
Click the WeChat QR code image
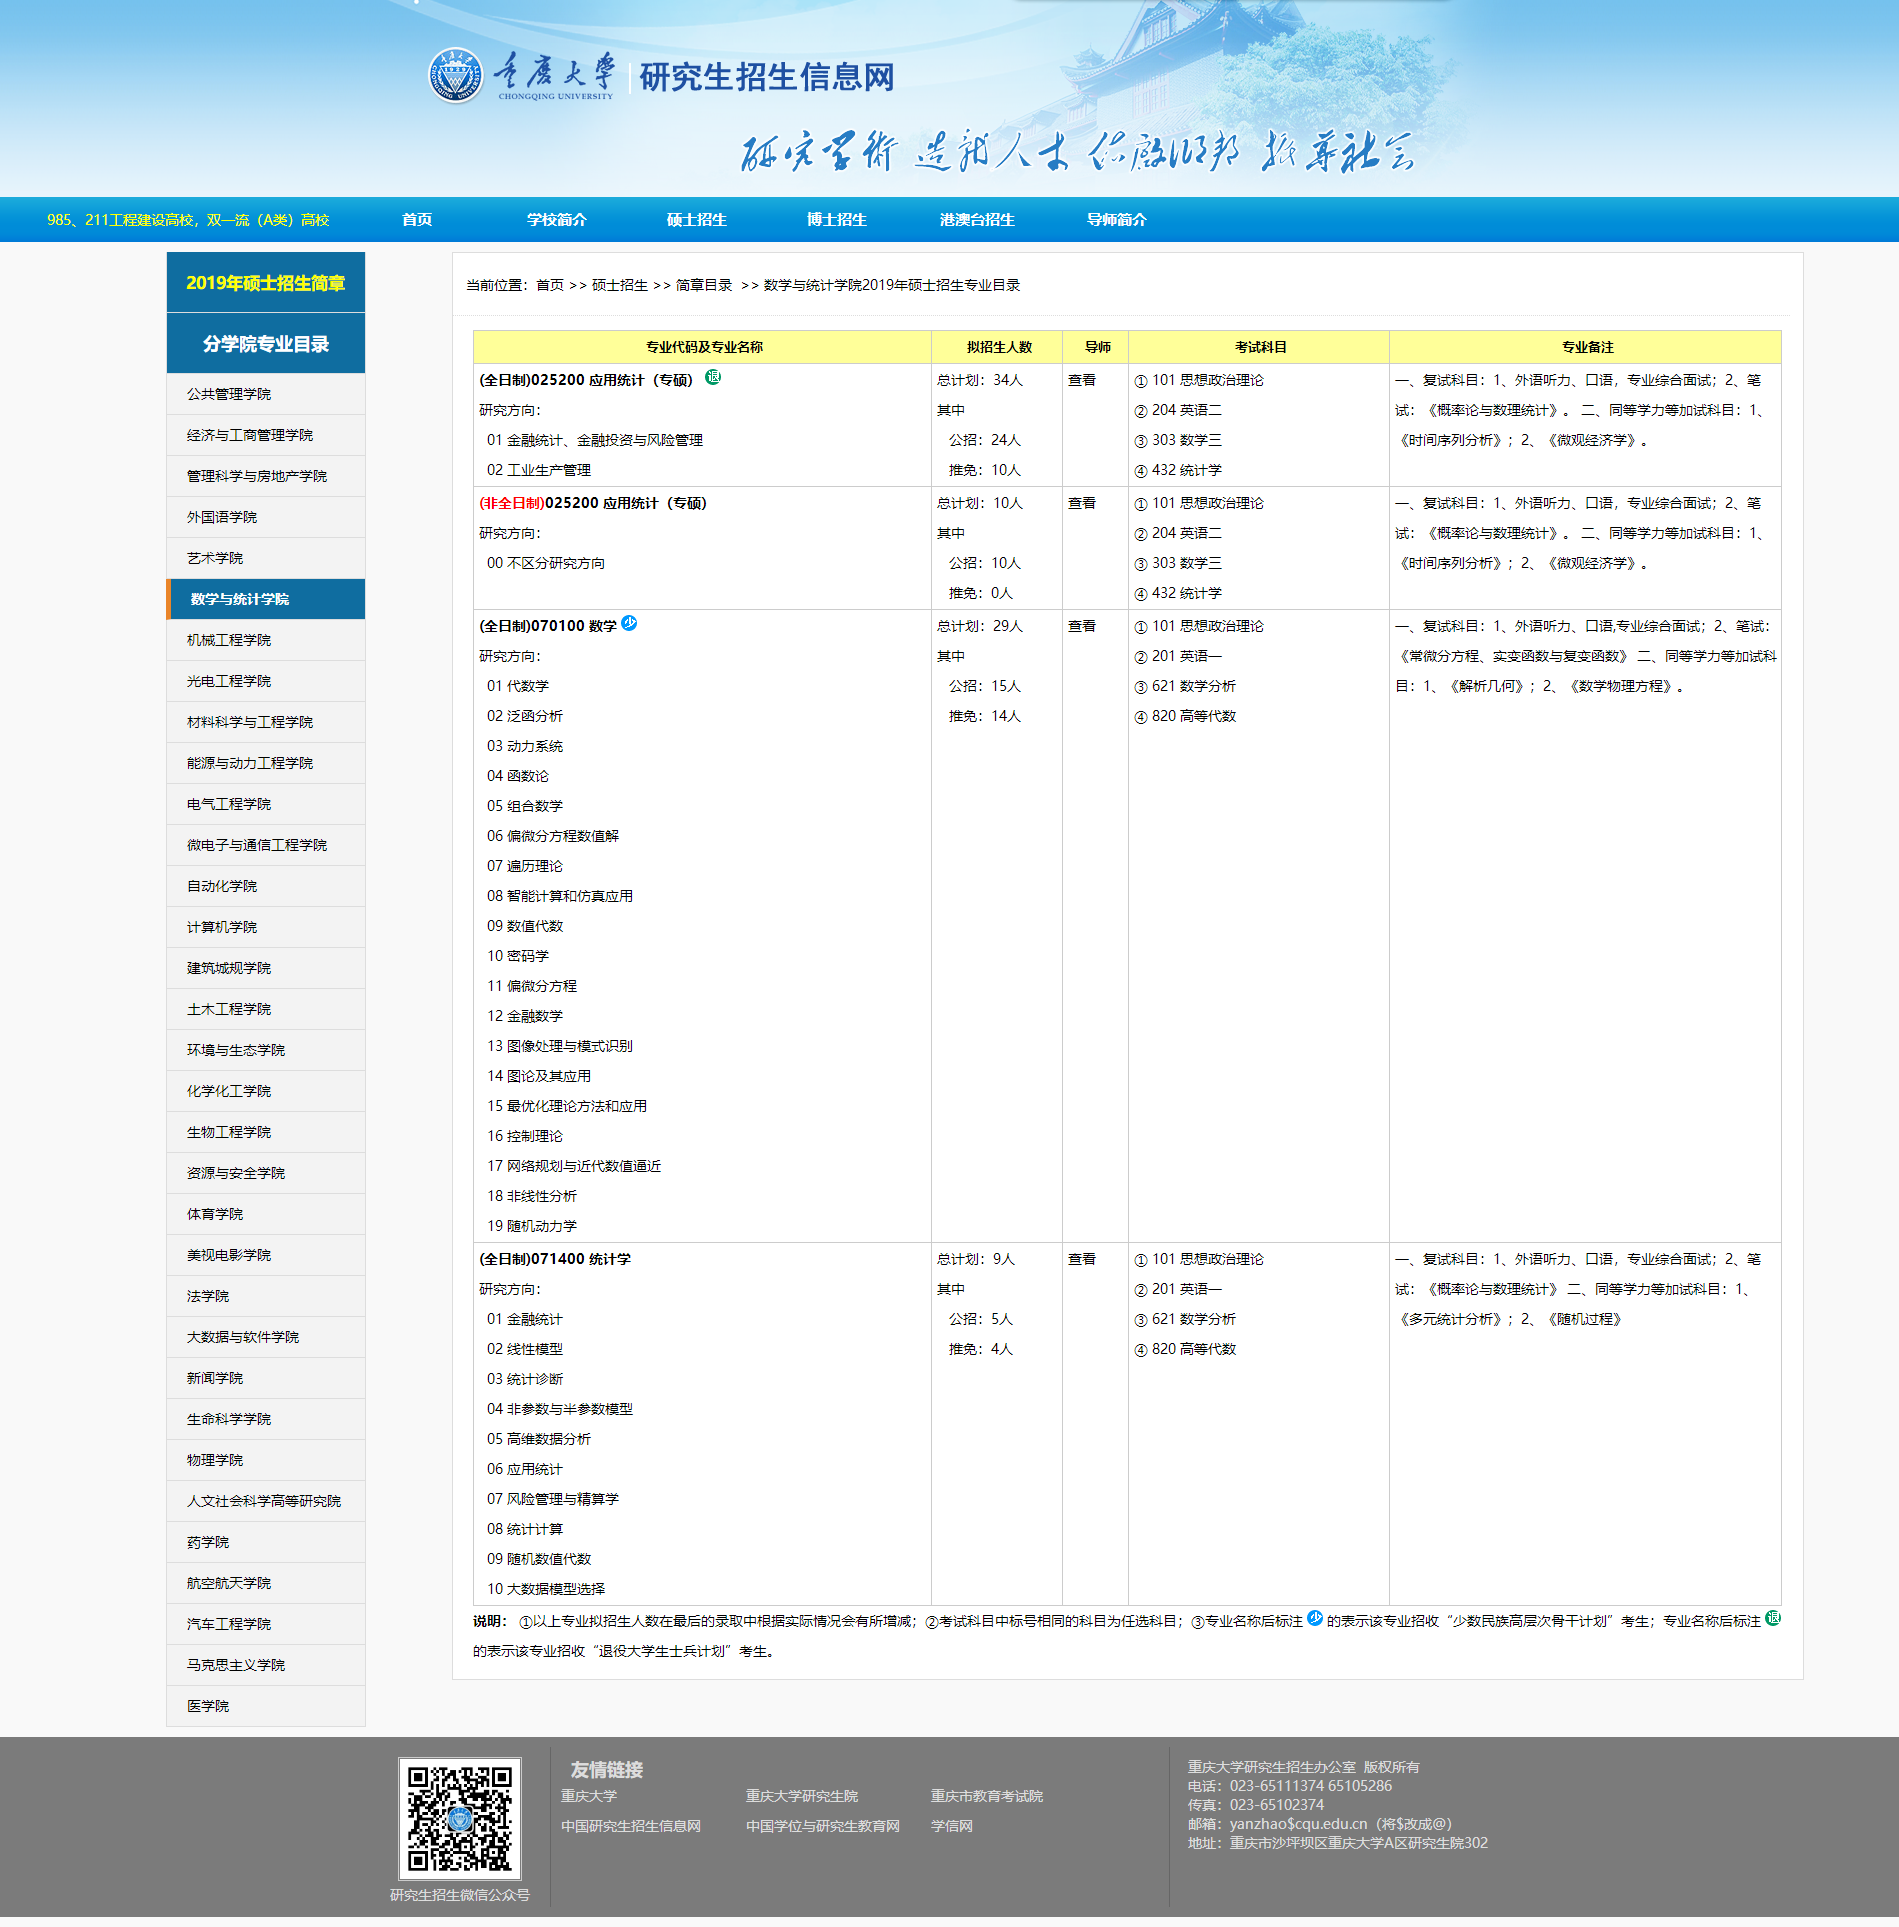(460, 1819)
